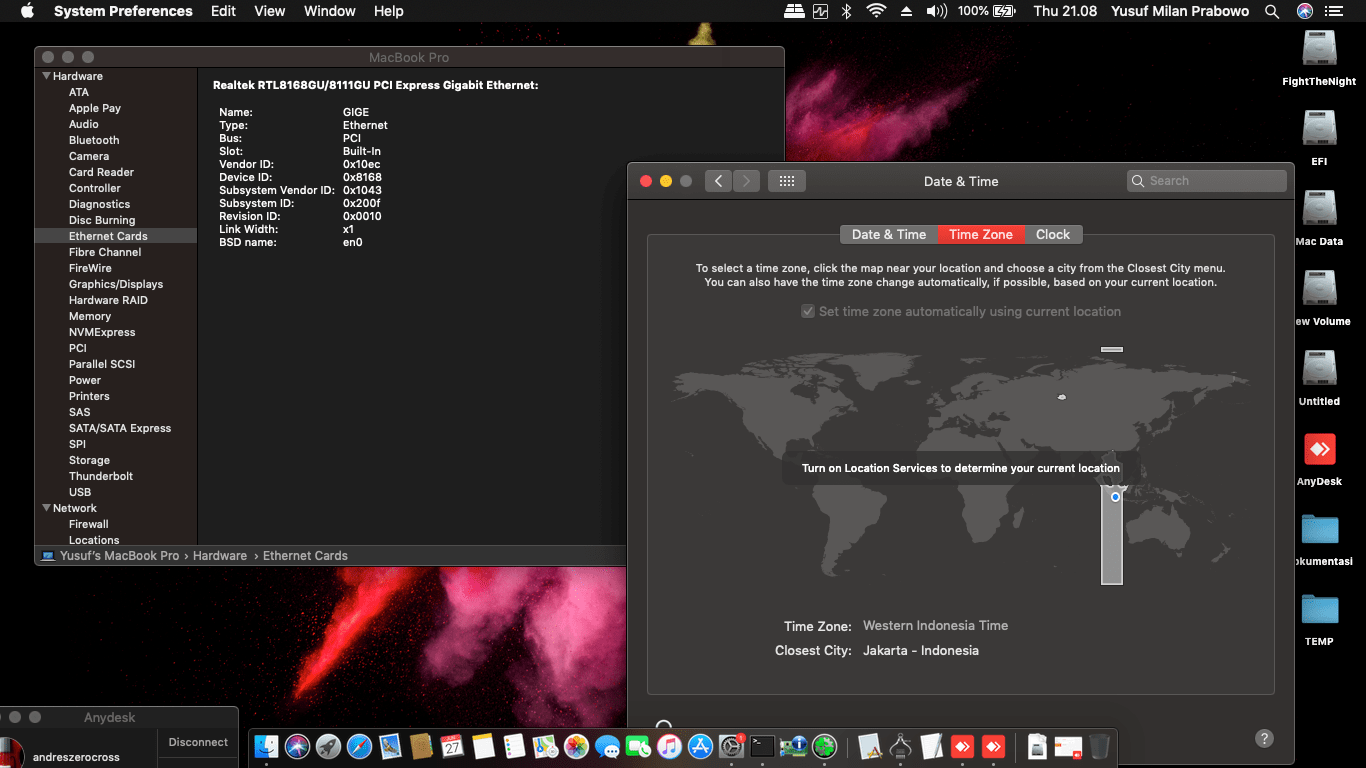Click the volume icon in menu bar
This screenshot has height=768, width=1366.
coord(936,11)
